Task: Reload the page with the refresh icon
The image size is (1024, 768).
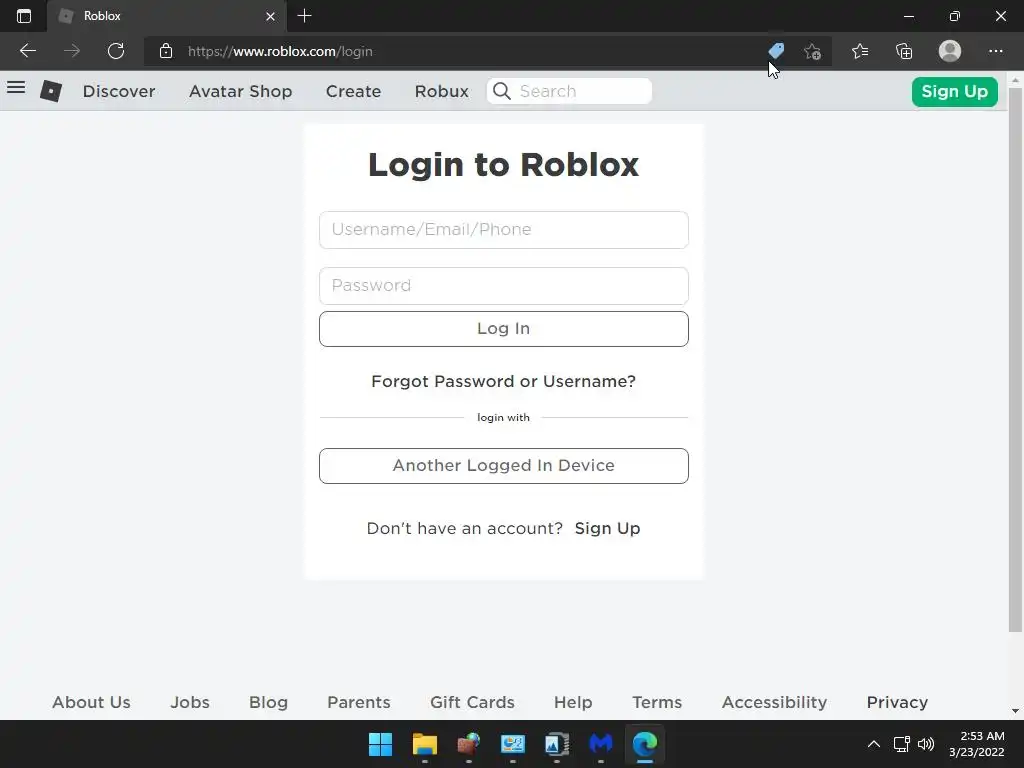Action: click(x=116, y=51)
